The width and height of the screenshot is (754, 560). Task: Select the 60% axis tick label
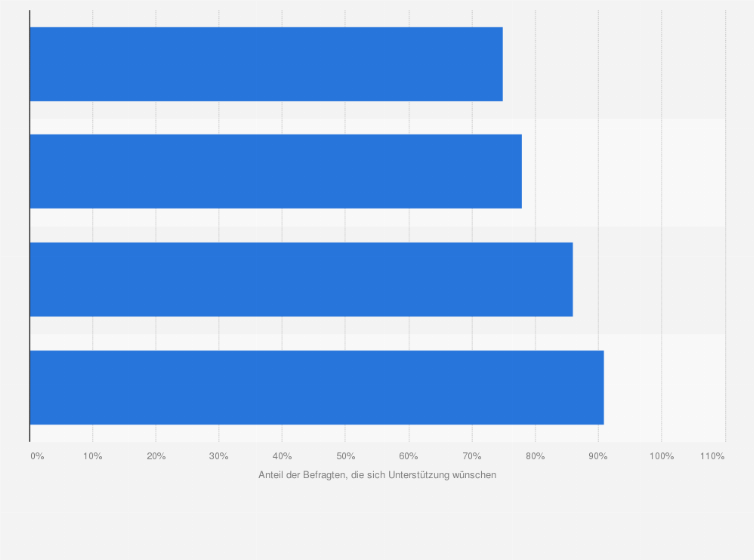click(409, 456)
